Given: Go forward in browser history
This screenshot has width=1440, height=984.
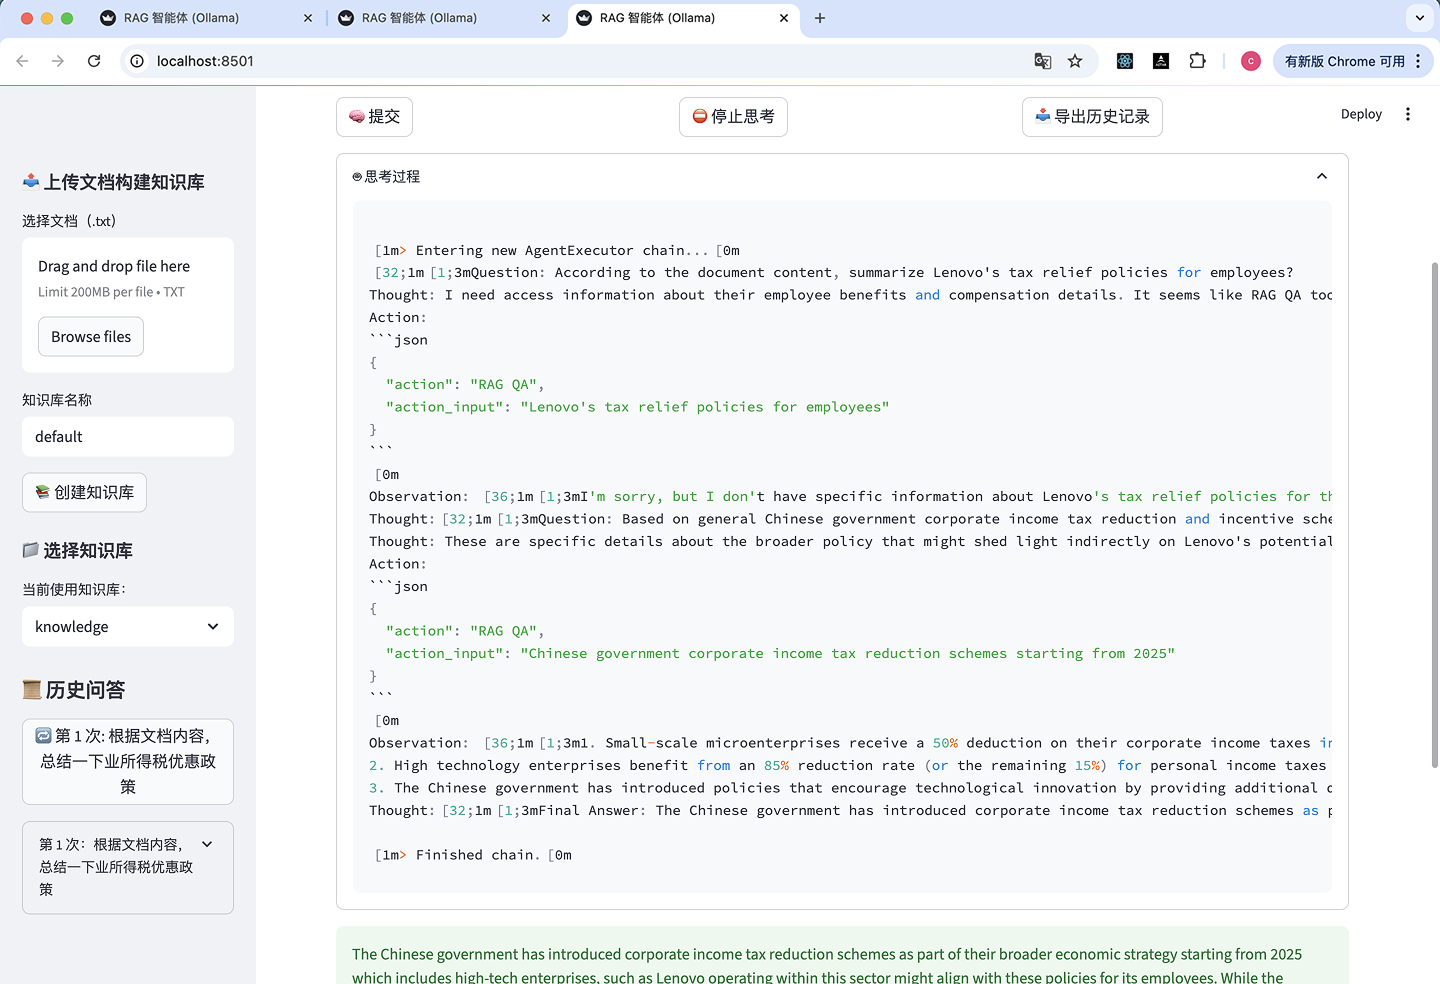Looking at the screenshot, I should point(58,61).
